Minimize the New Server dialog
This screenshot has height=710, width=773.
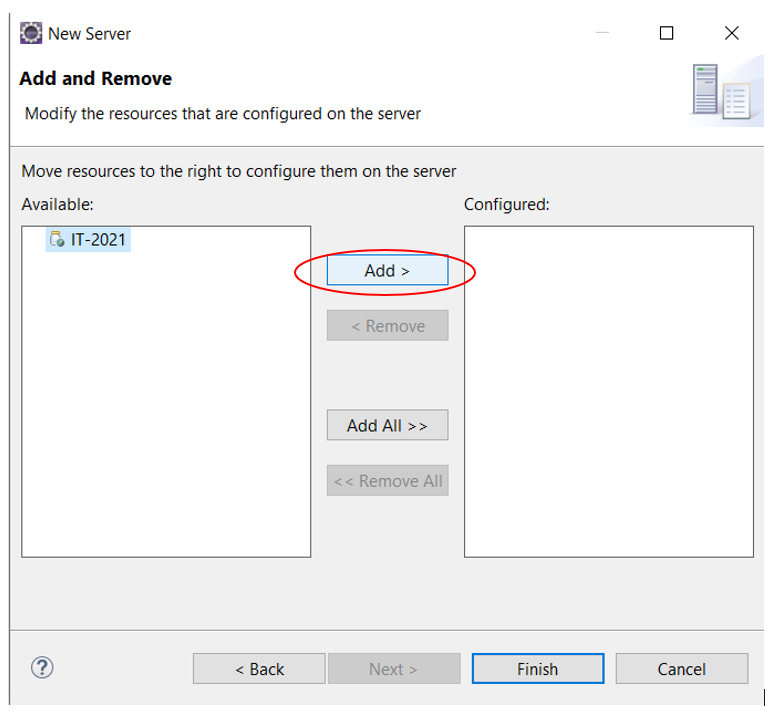point(602,33)
